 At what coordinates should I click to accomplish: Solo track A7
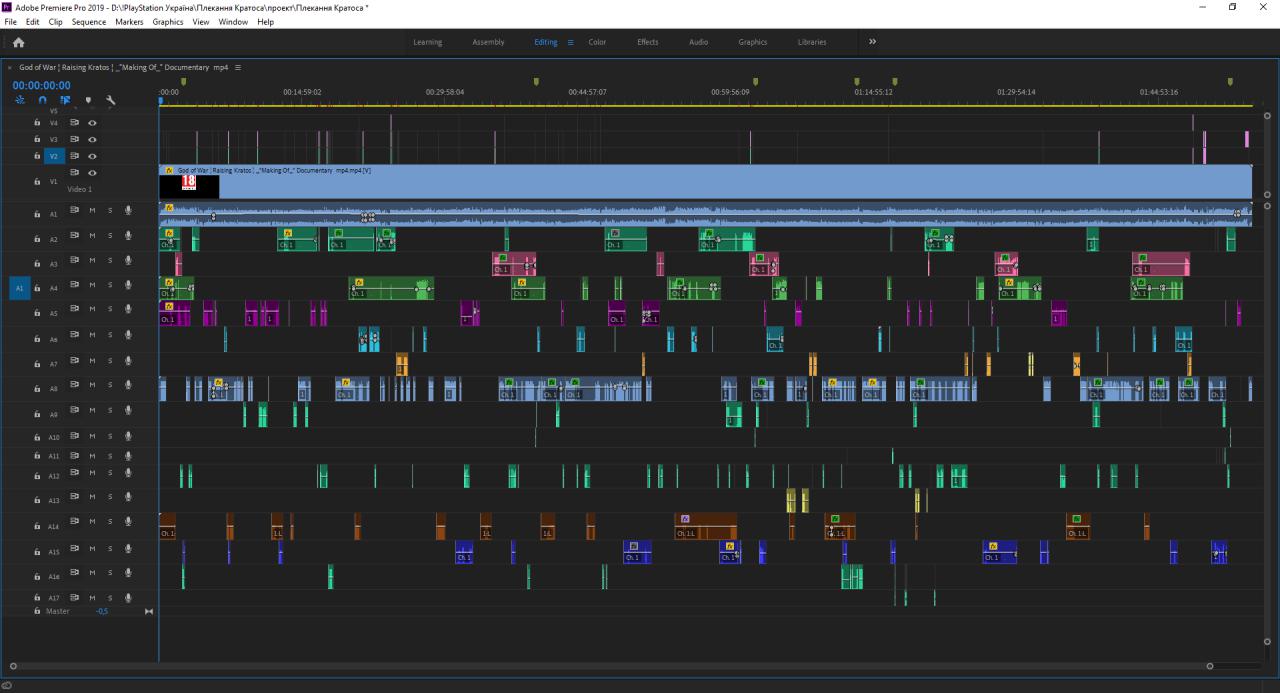click(x=110, y=361)
